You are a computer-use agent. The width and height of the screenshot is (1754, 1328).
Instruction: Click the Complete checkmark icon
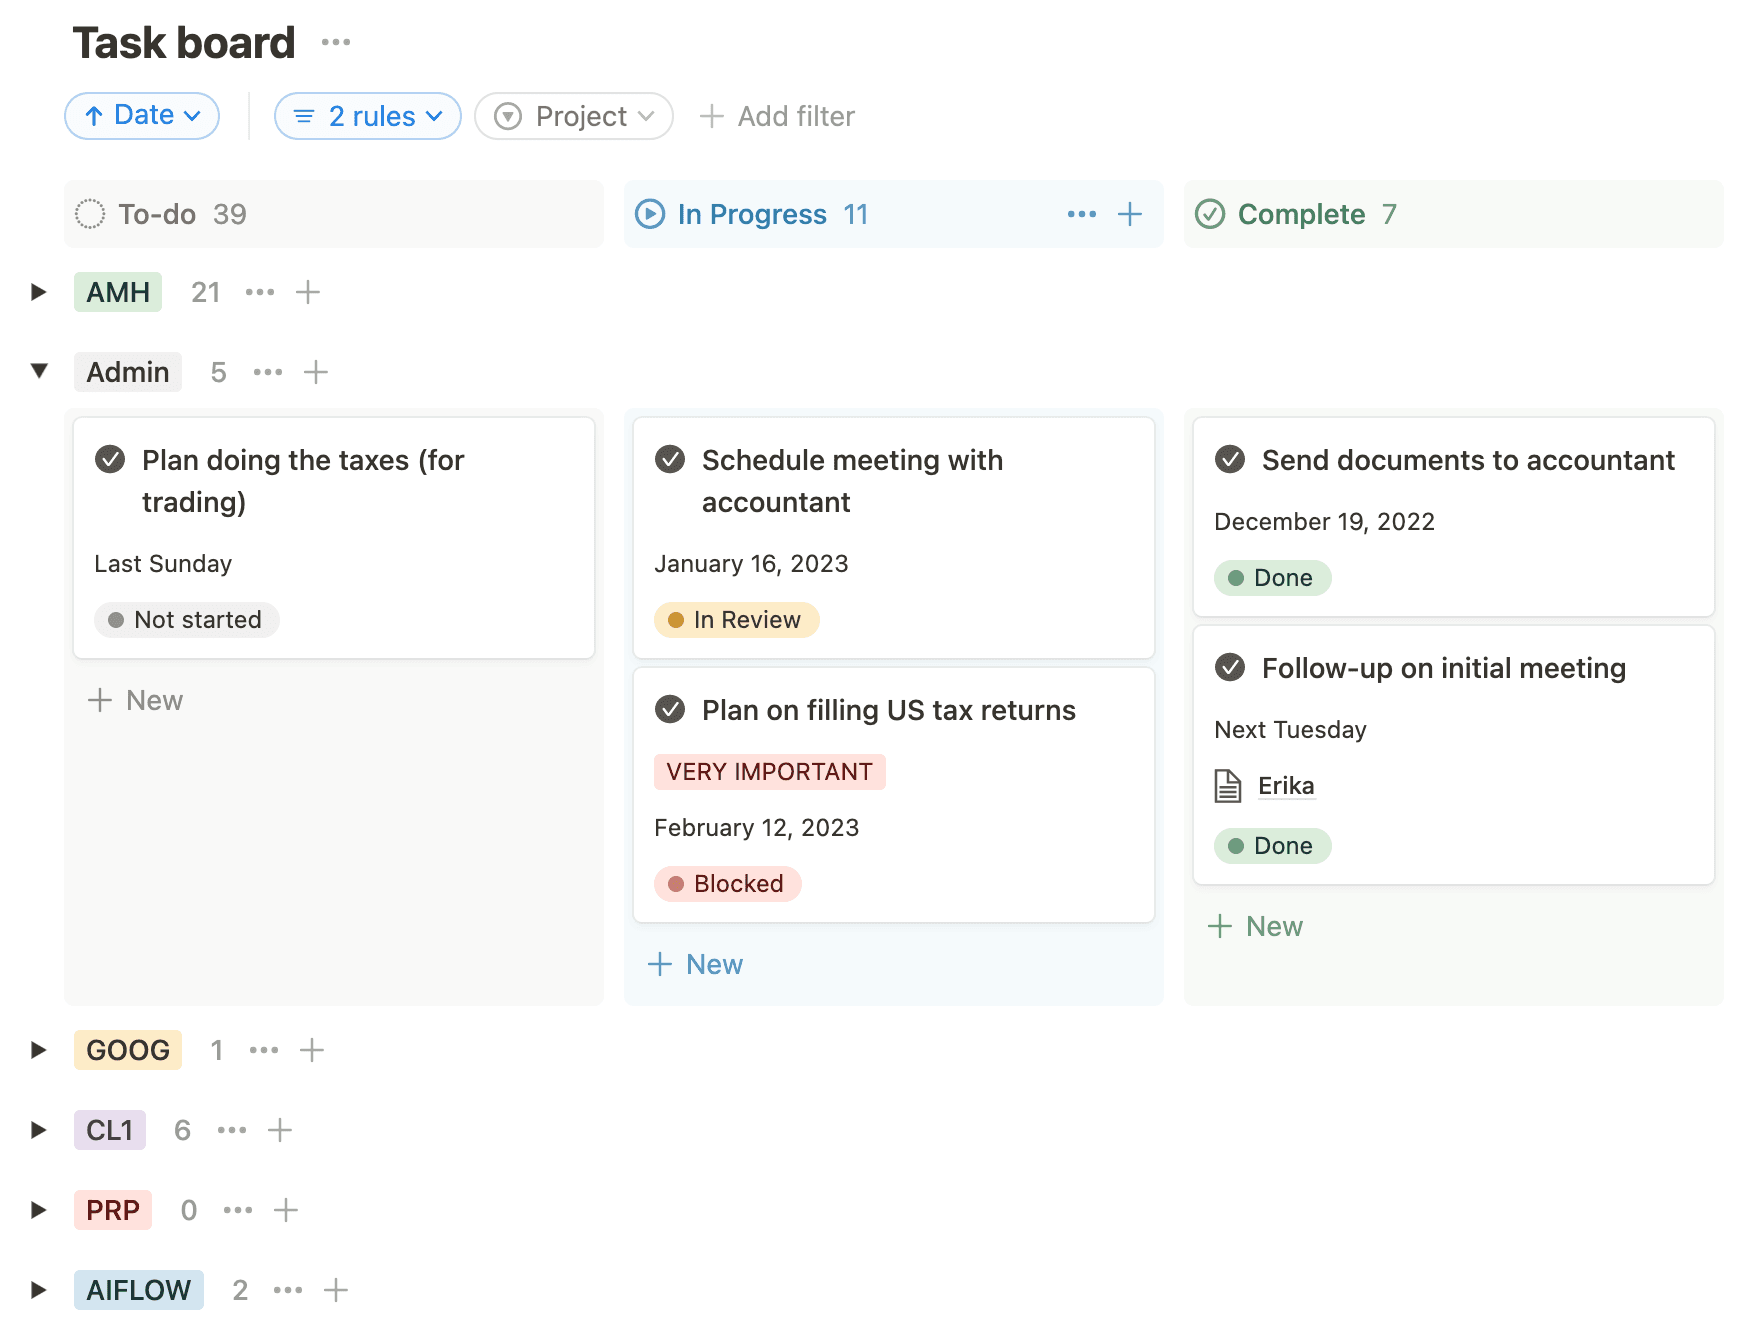[1210, 214]
